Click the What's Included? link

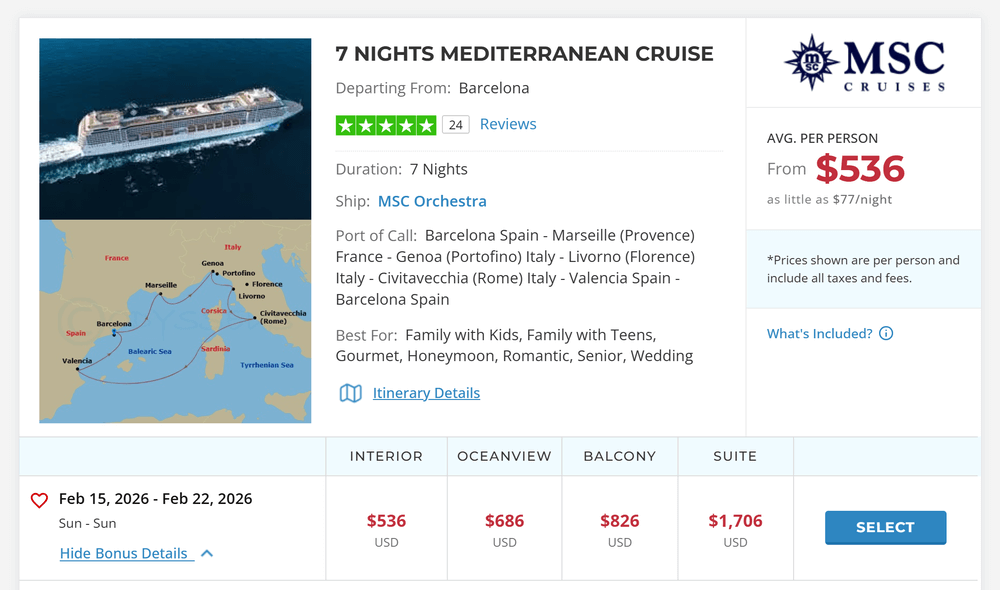[819, 333]
